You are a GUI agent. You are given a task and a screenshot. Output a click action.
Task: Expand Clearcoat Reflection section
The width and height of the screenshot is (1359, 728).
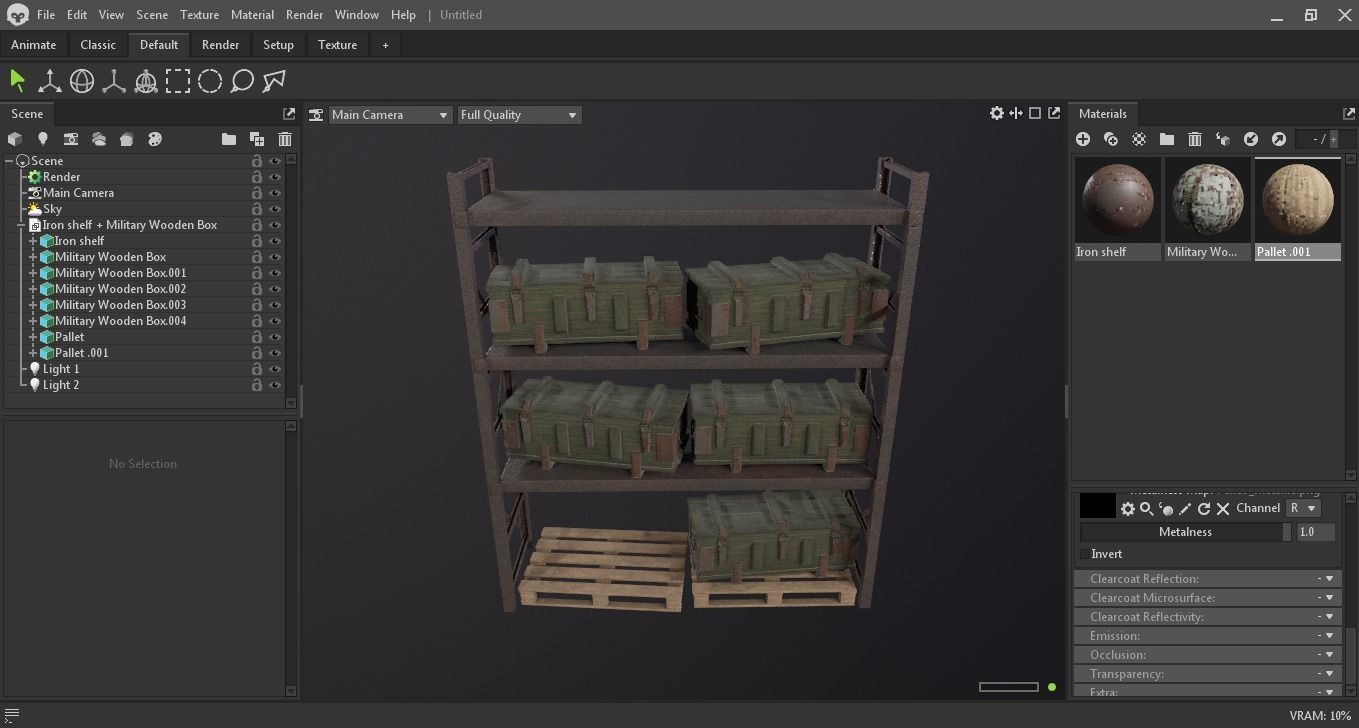point(1208,579)
